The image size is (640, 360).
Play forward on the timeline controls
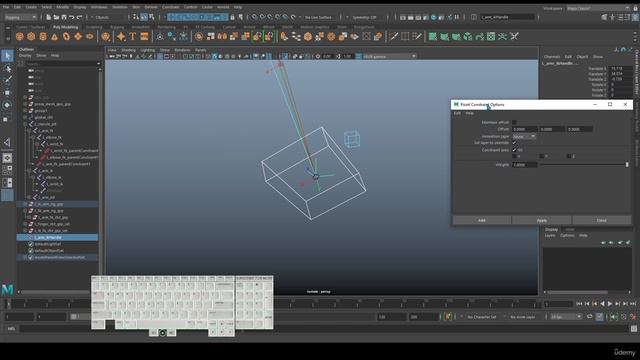610,304
